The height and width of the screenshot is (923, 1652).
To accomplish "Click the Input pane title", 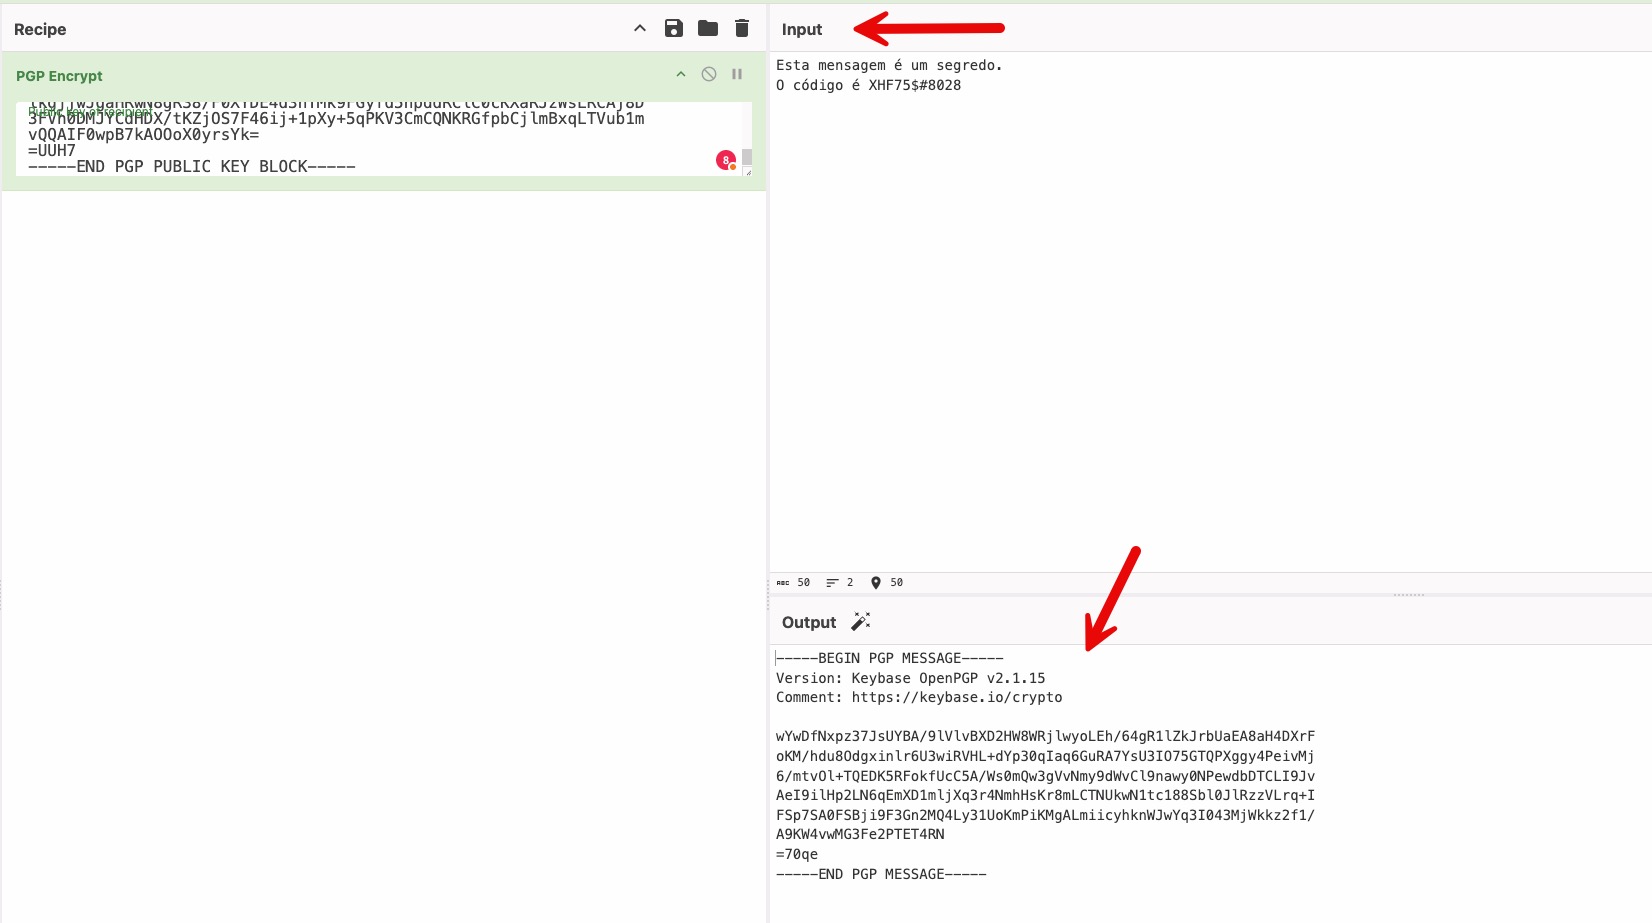I will click(x=801, y=29).
